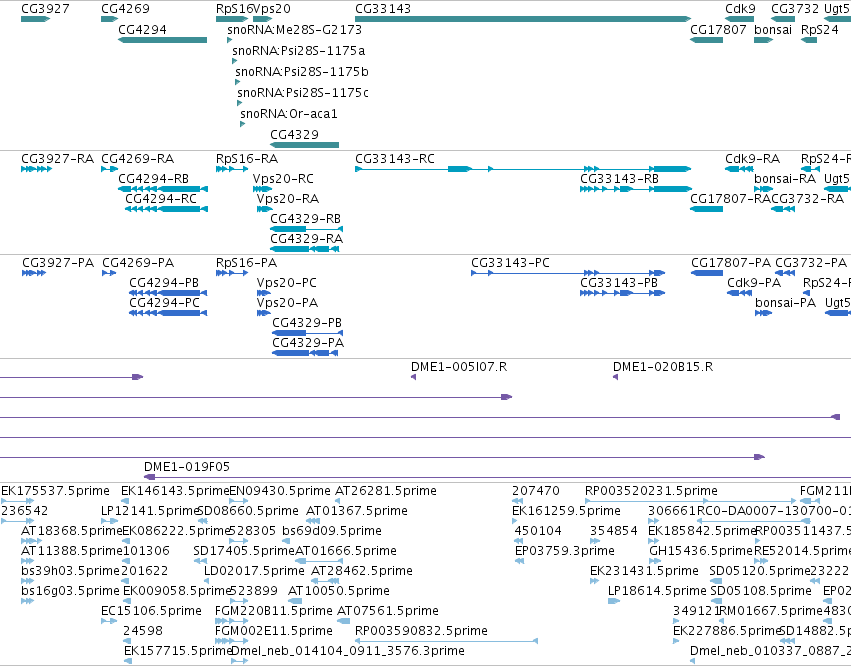Select the CG33143-PB protein label
Screen dimensions: 851x666
[x=619, y=283]
